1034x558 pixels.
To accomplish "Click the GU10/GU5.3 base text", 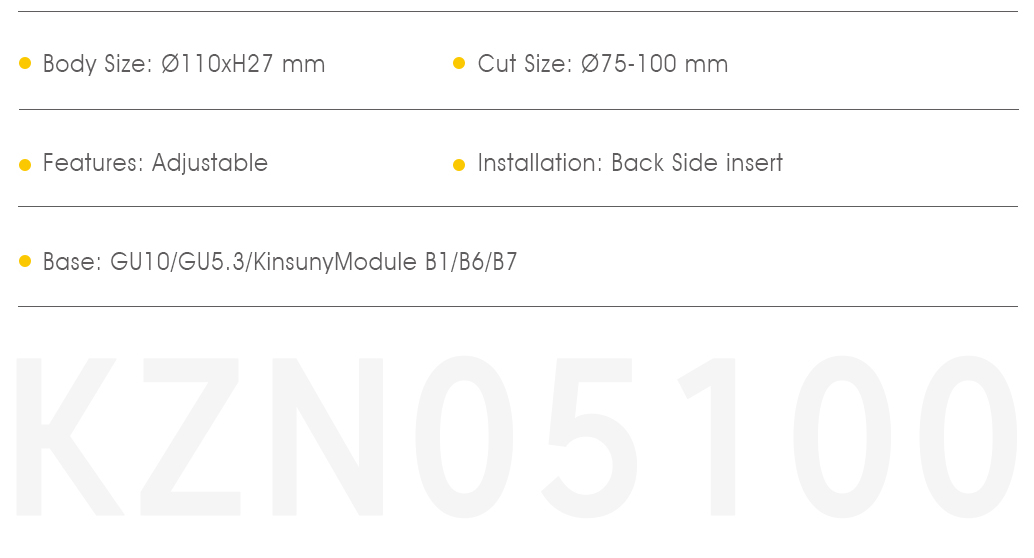I will (177, 262).
